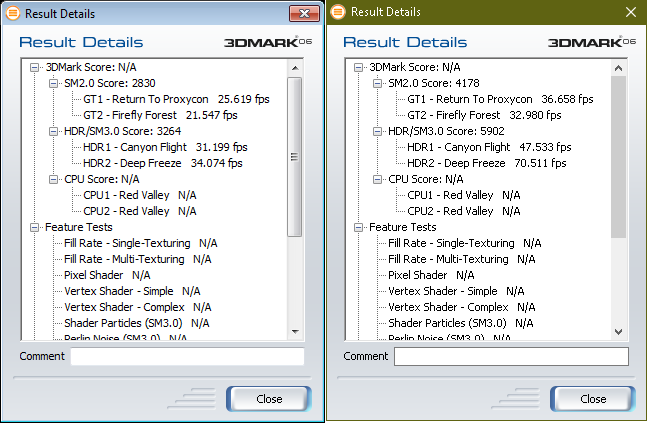The width and height of the screenshot is (650, 423).
Task: Select HDR2 Deep Freeze 70.511 fps
Action: point(486,163)
